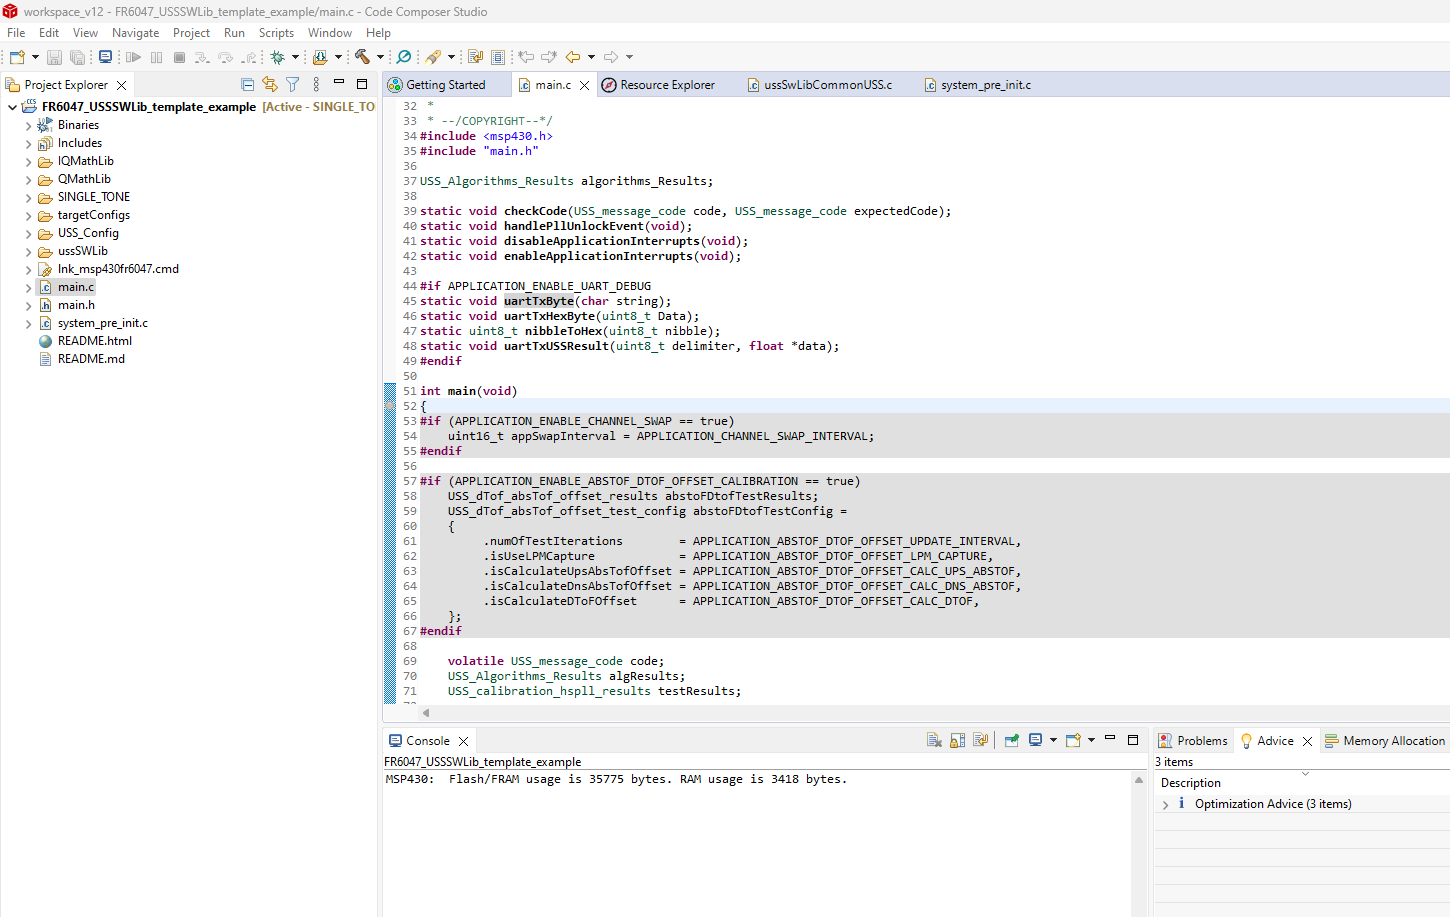Click the Save toolbar icon
The image size is (1450, 917).
tap(55, 57)
